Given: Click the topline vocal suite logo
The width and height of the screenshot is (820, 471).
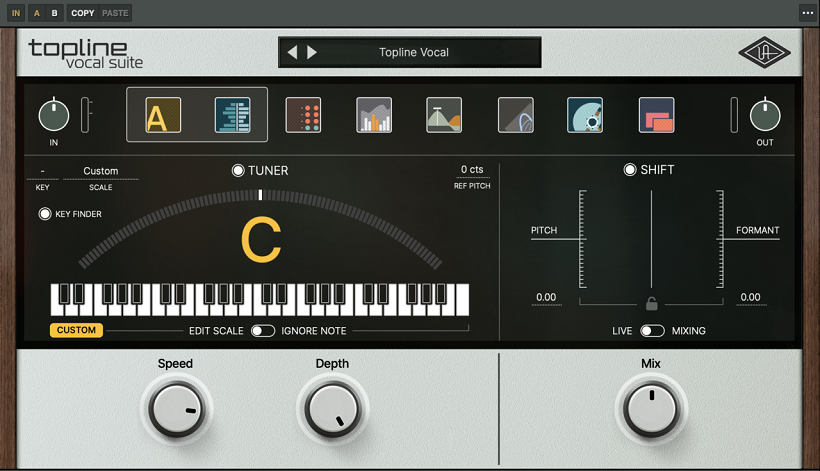Looking at the screenshot, I should pyautogui.click(x=86, y=53).
